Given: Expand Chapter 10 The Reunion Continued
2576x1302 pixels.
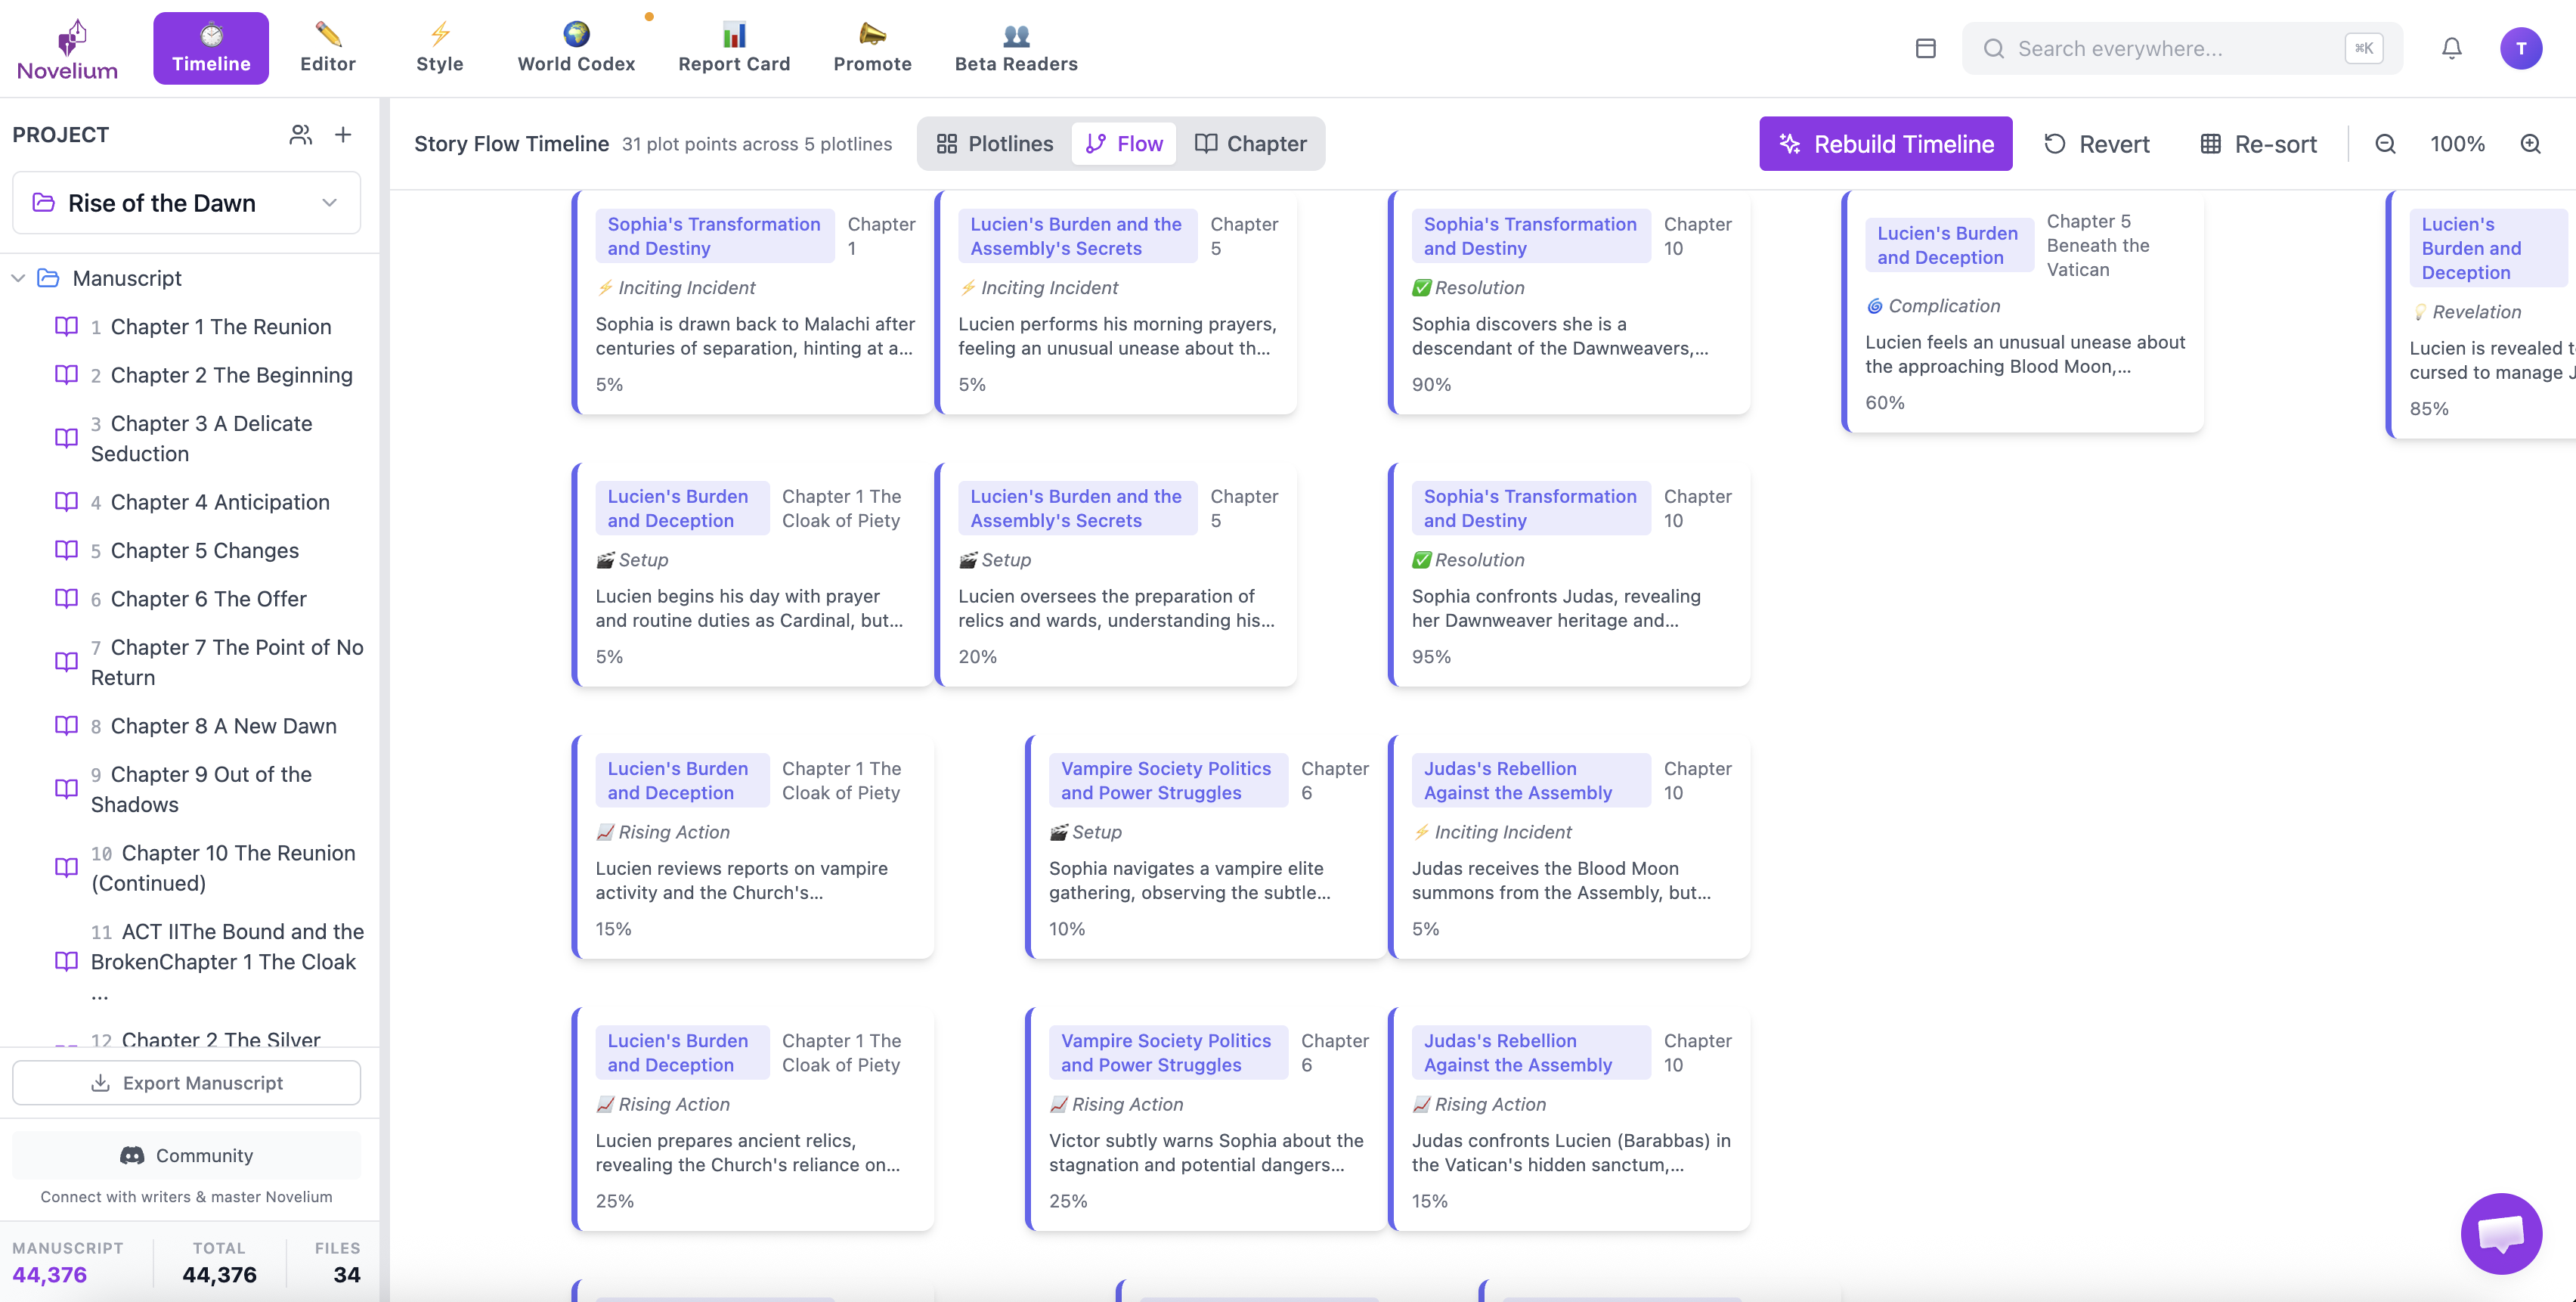Looking at the screenshot, I should tap(222, 867).
